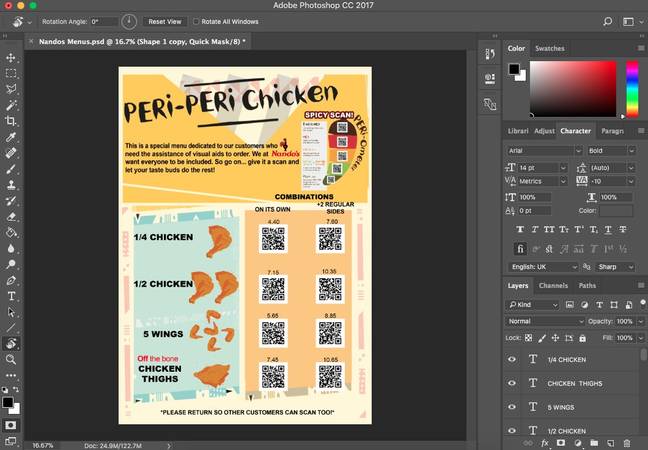Click the Character text color swatch
The width and height of the screenshot is (648, 450).
(x=616, y=211)
